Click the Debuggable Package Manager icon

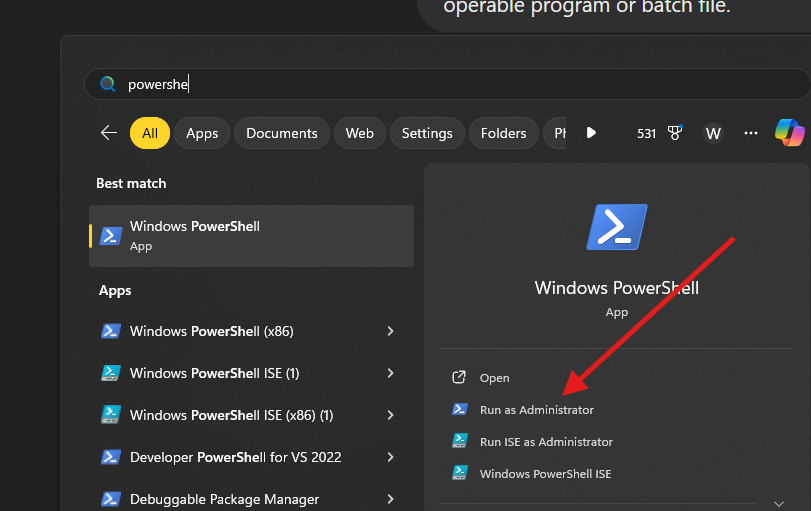tap(111, 499)
